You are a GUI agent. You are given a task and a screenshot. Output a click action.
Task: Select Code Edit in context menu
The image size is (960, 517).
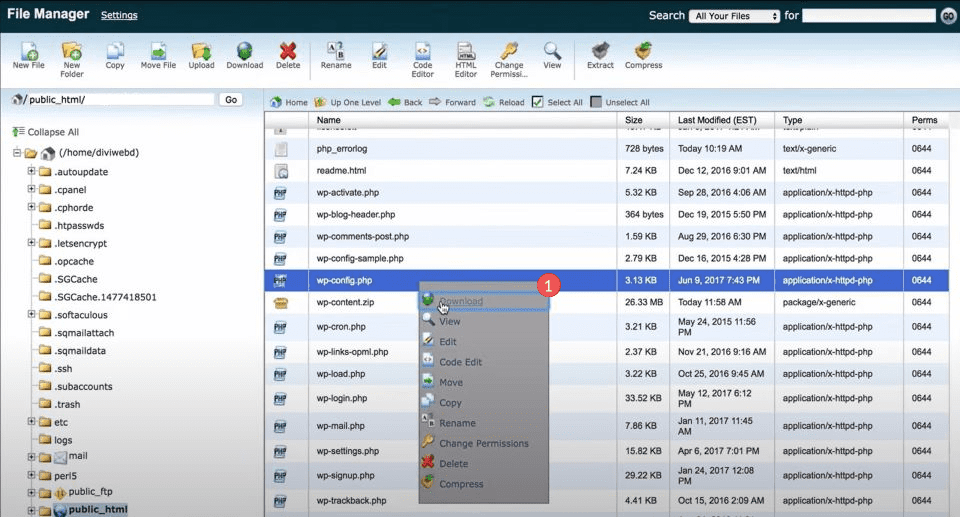pos(460,362)
